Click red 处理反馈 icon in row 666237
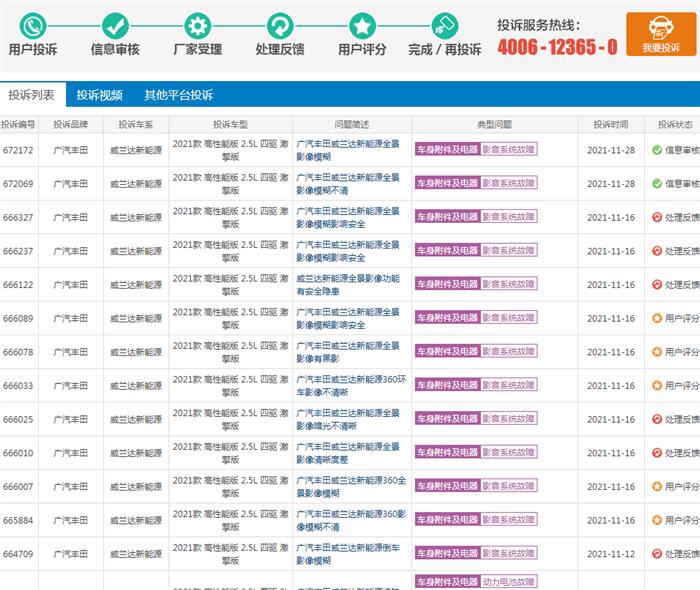 [x=657, y=251]
